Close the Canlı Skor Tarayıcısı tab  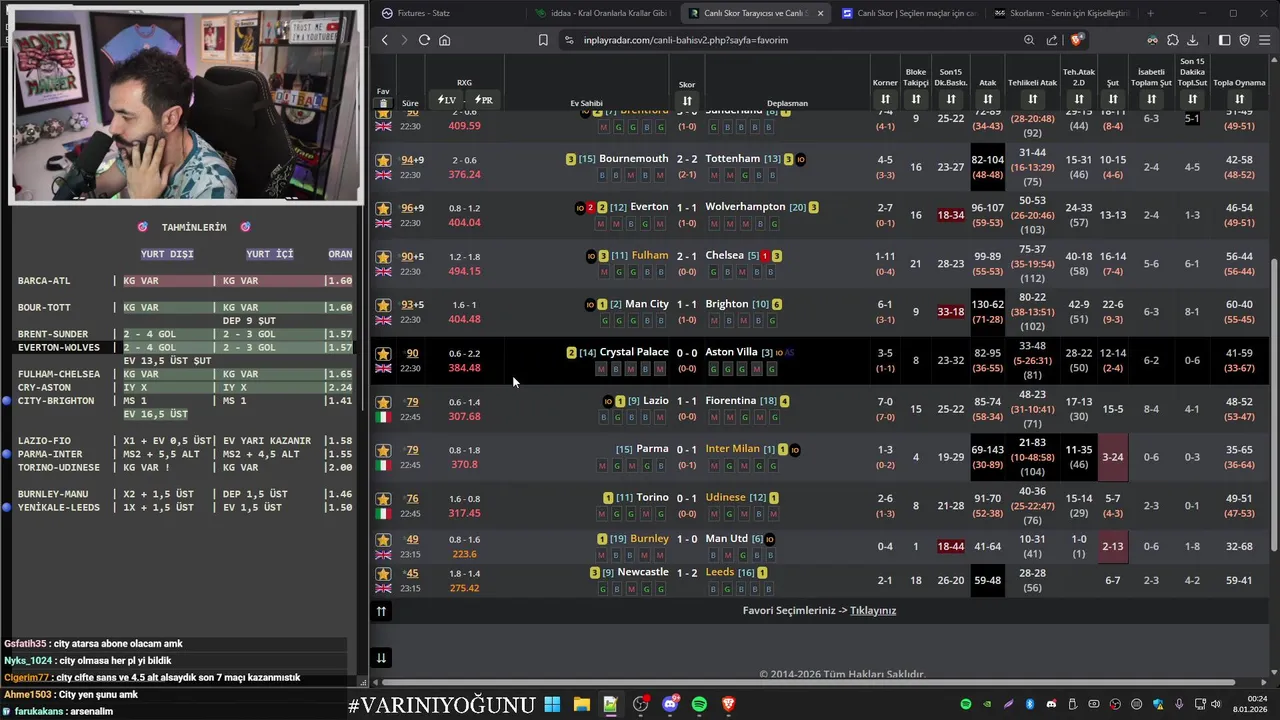820,13
